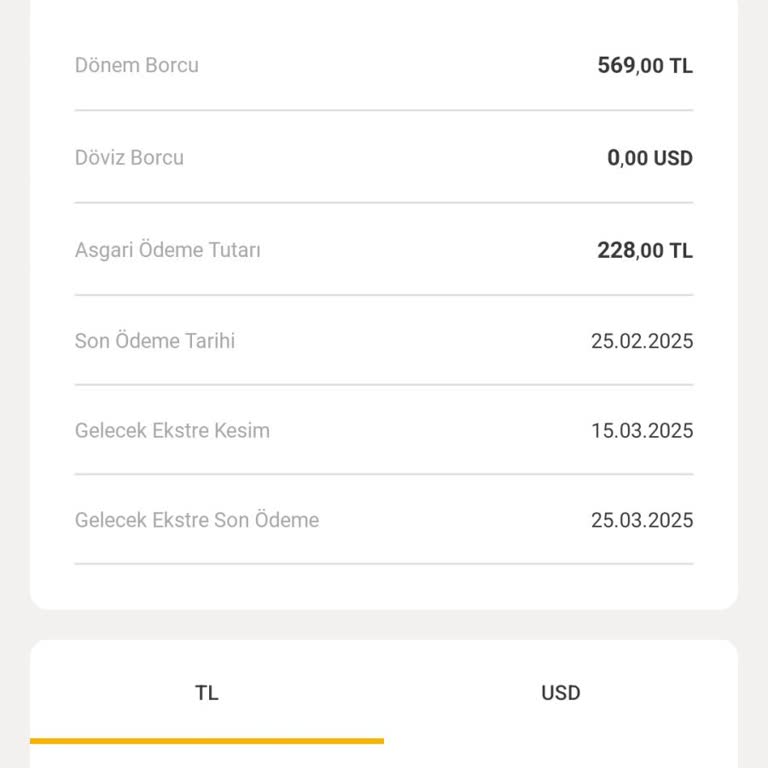Tap the 228,00 TL minimum payment amount

tap(644, 250)
